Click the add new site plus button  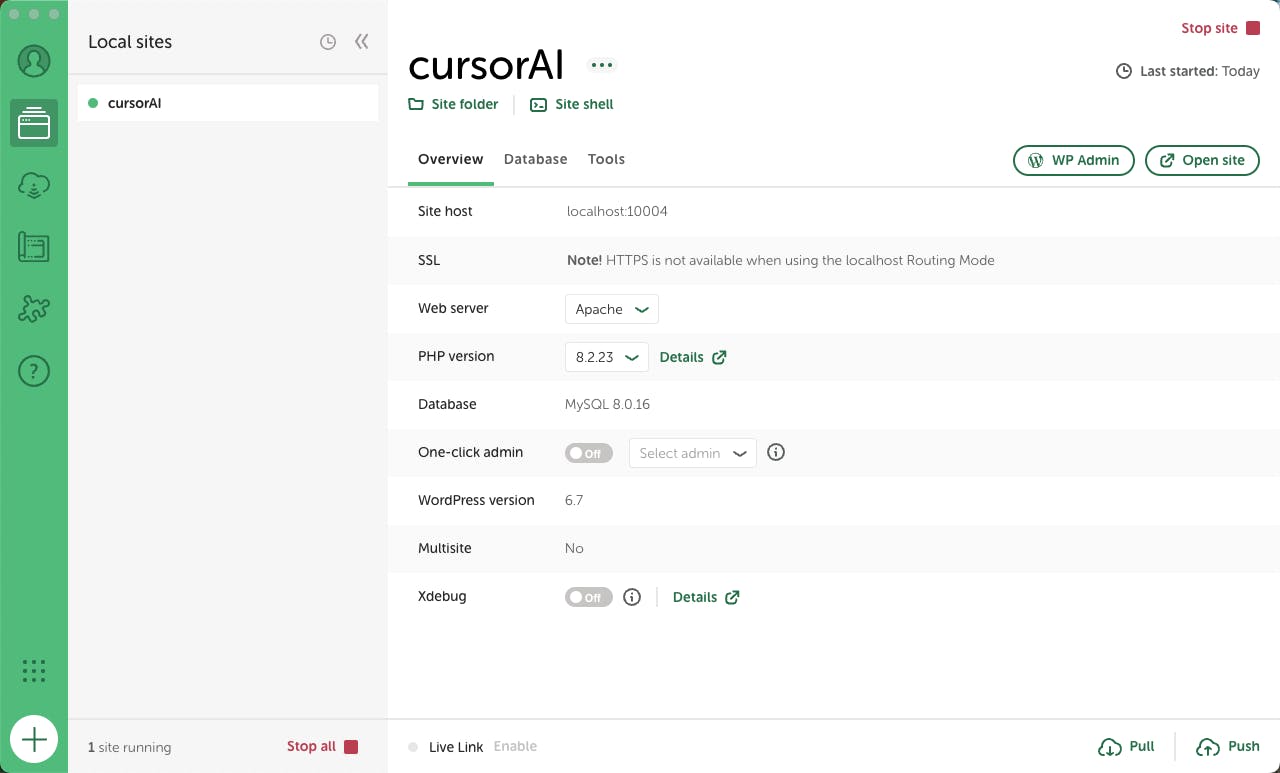pyautogui.click(x=34, y=739)
